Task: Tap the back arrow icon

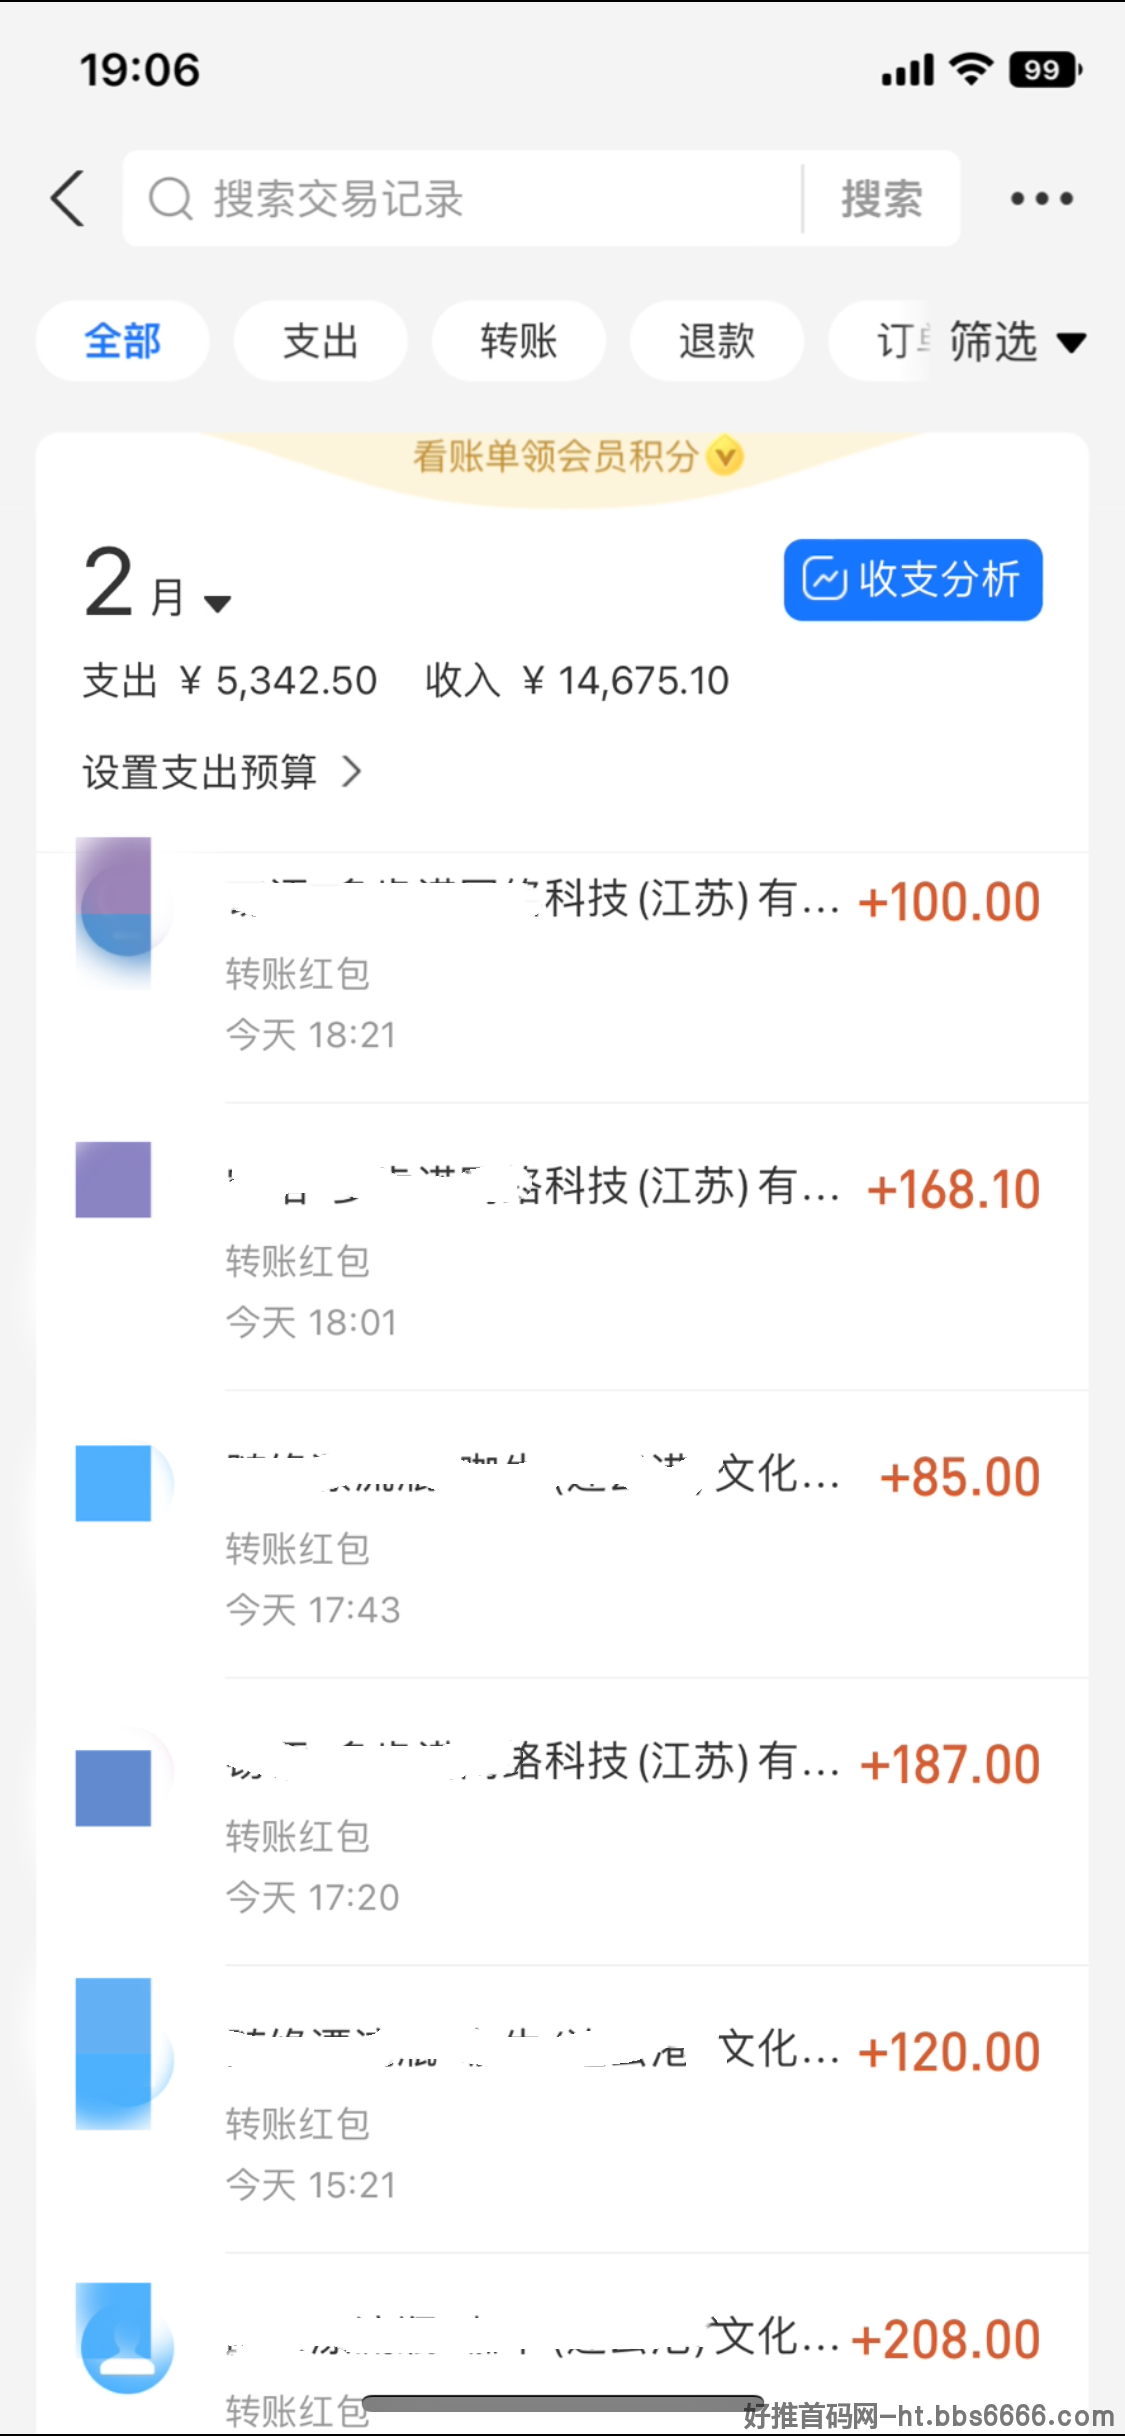Action: [68, 198]
